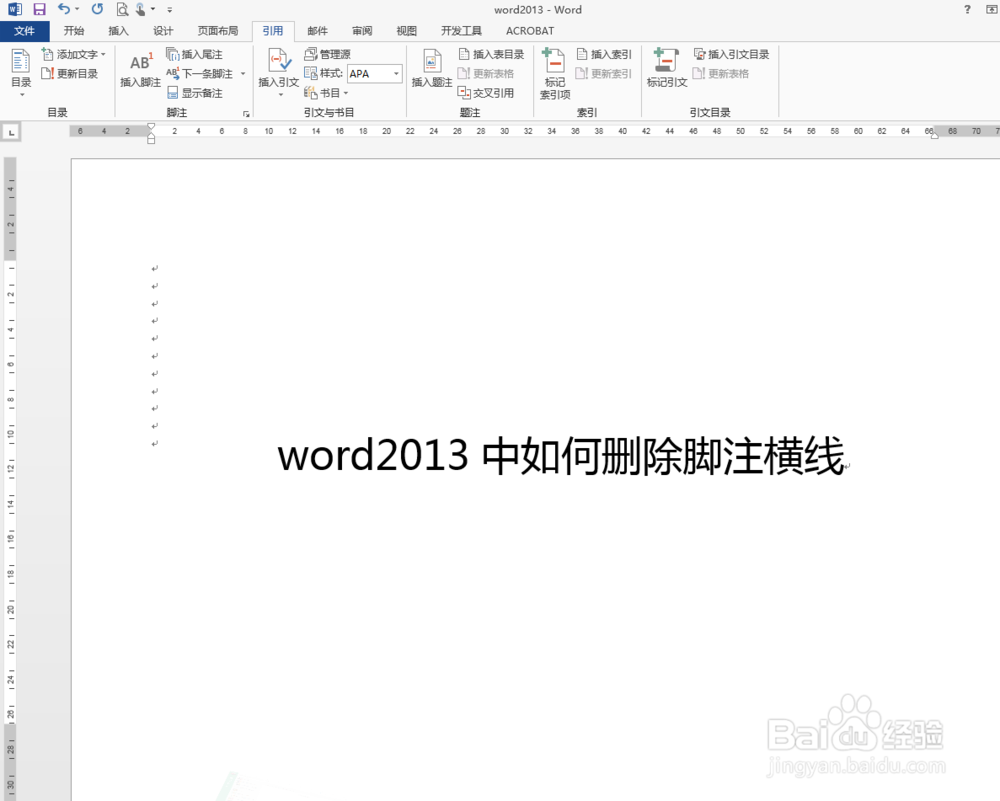Switch to the Design (设计) tab

pos(163,31)
